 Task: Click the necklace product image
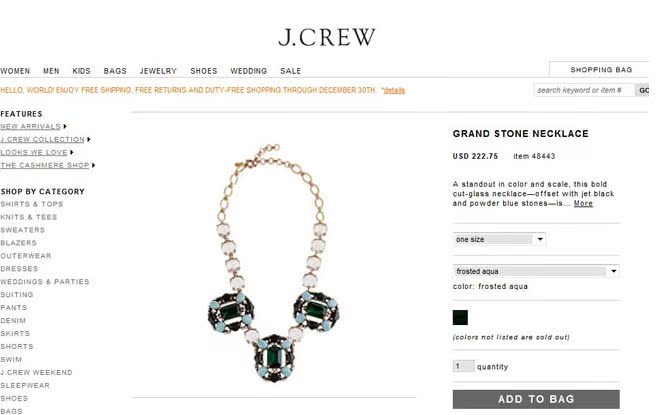tap(274, 263)
